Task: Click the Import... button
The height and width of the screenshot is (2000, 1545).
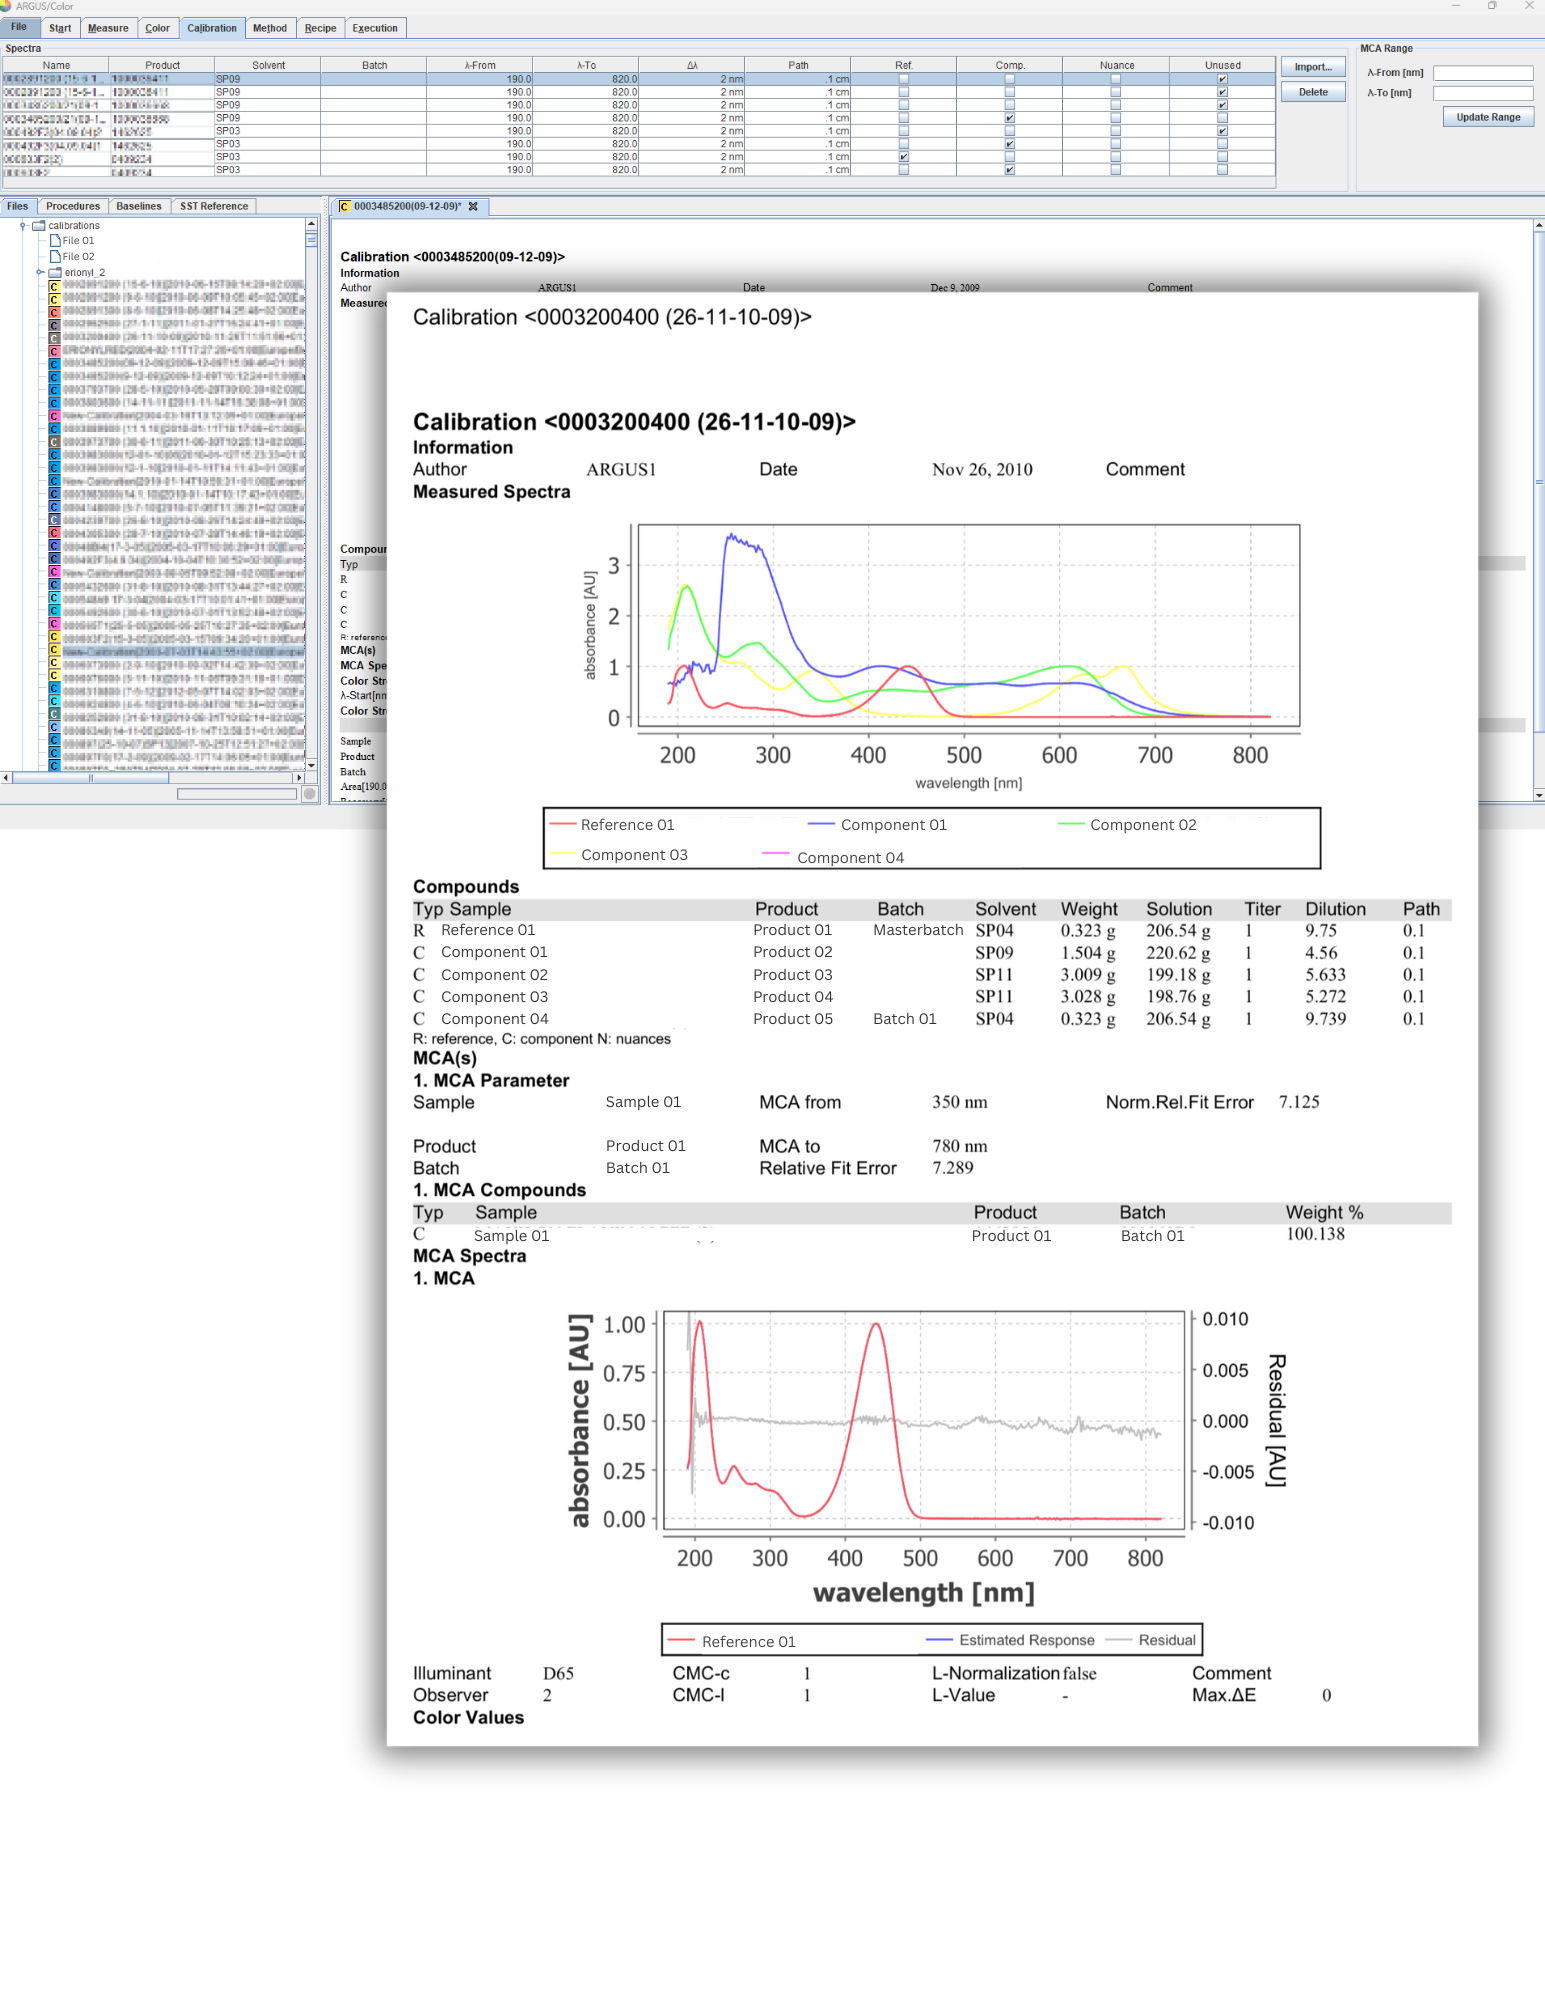Action: 1314,67
